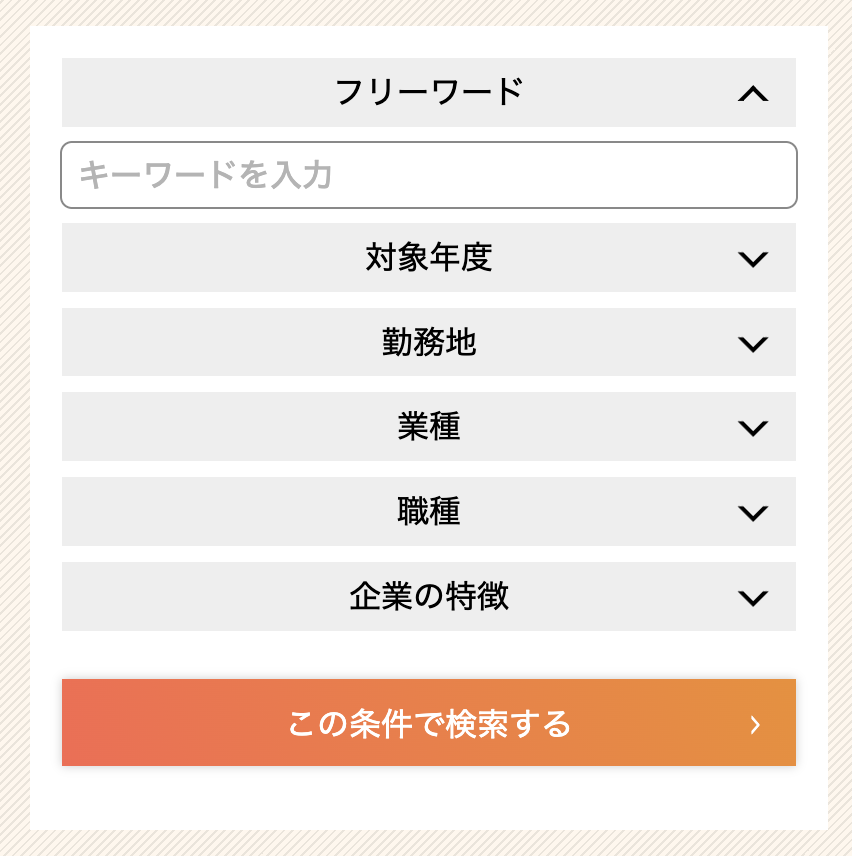Click the up chevron beside フリーワード
The width and height of the screenshot is (852, 856).
(752, 94)
